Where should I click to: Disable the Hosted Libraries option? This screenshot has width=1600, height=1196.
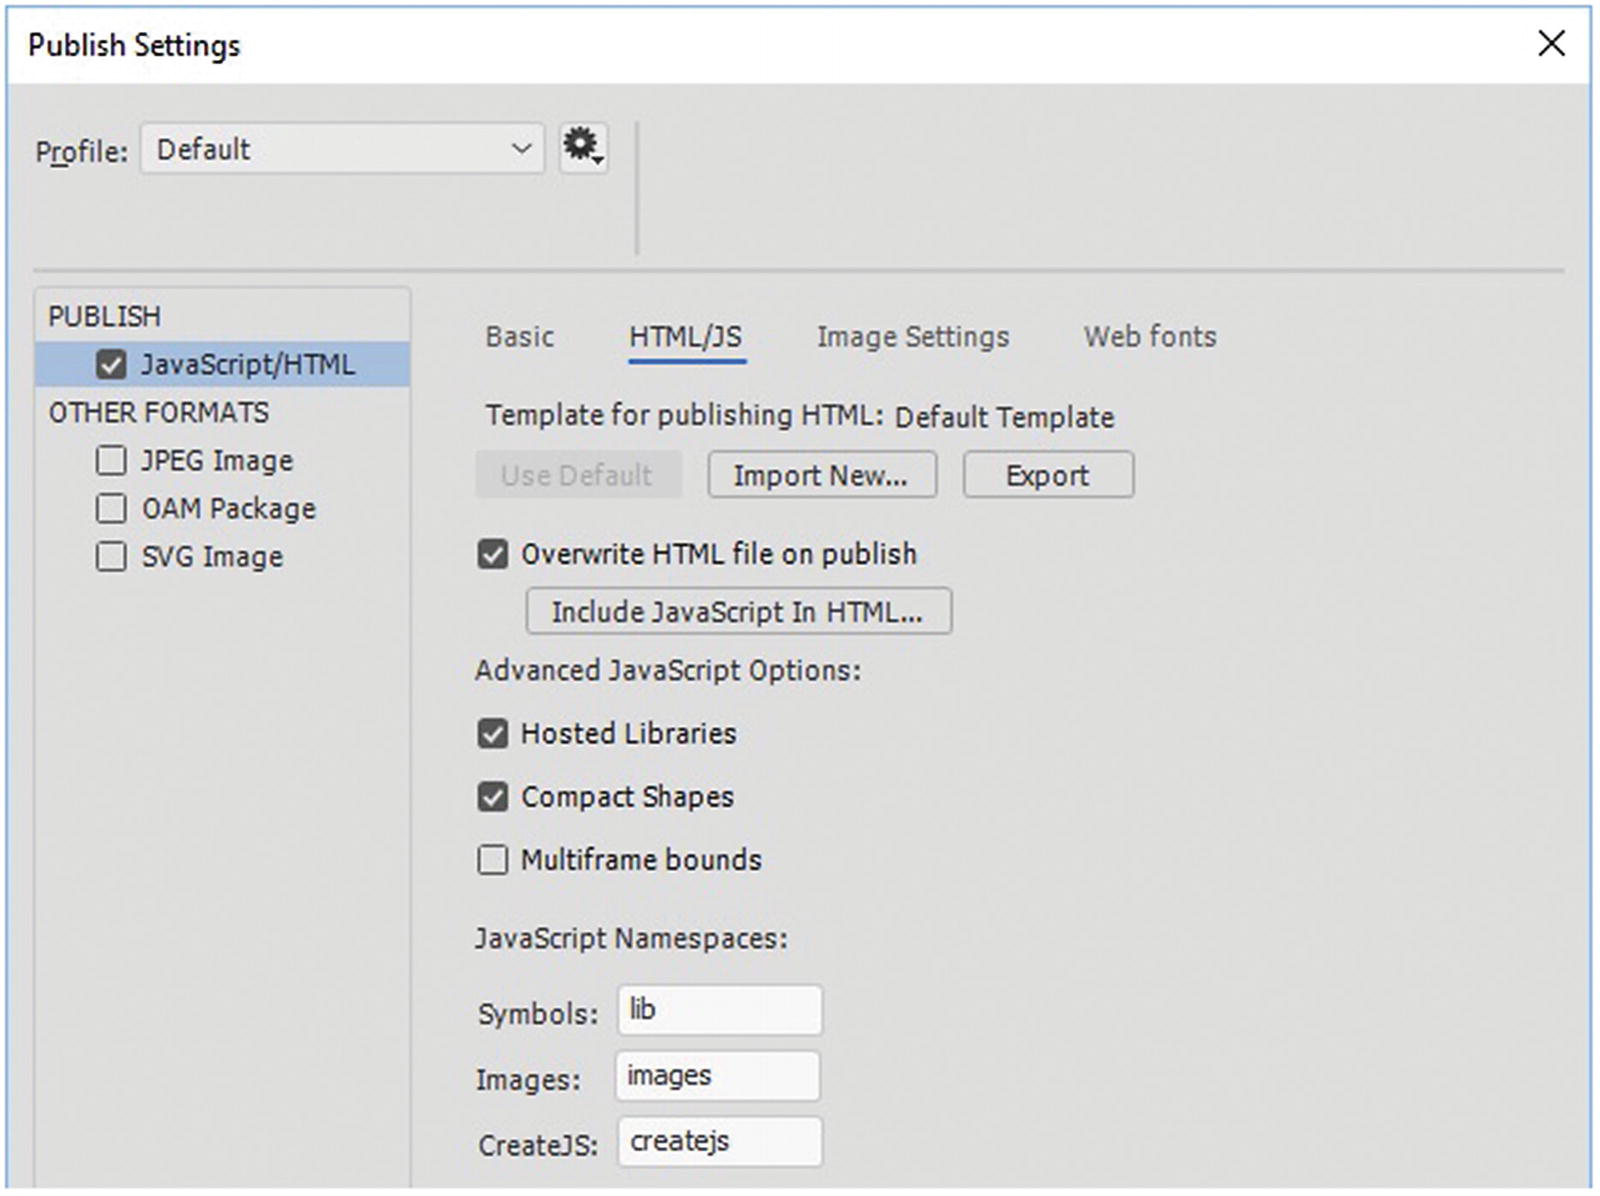[492, 734]
